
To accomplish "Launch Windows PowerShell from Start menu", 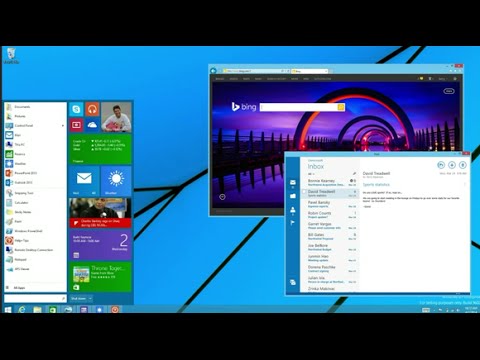I will click(35, 231).
